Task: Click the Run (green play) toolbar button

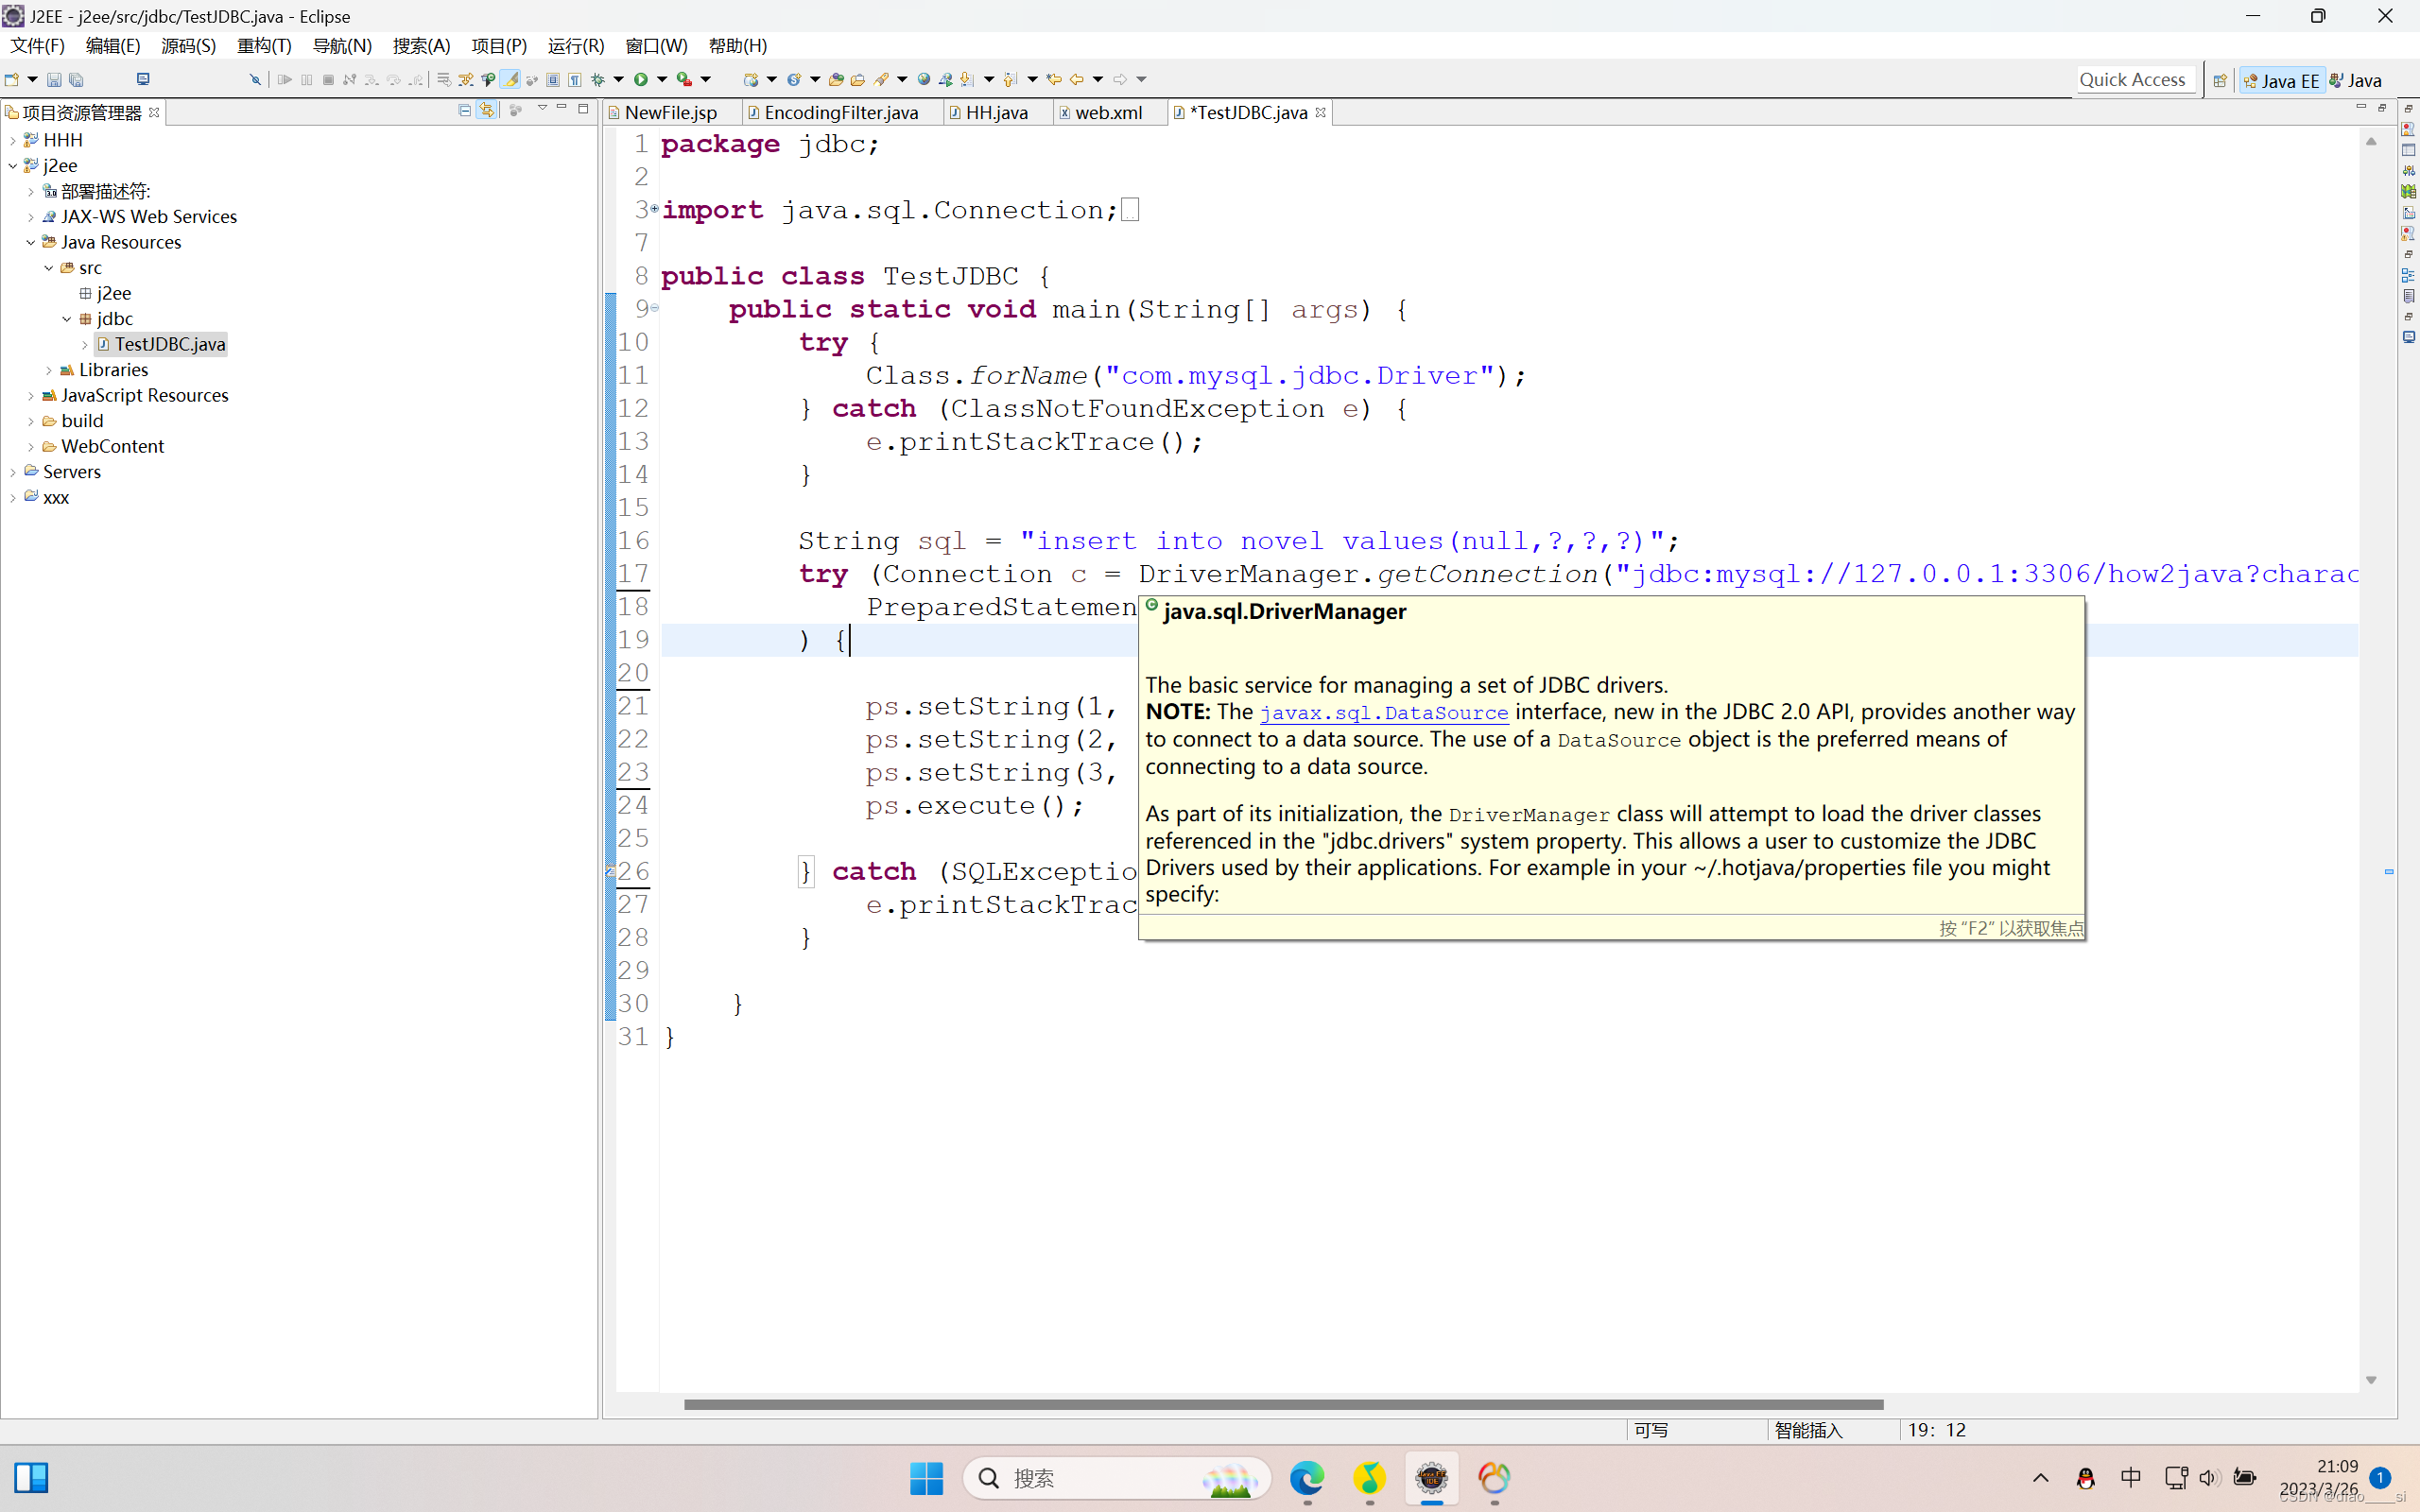Action: [641, 79]
